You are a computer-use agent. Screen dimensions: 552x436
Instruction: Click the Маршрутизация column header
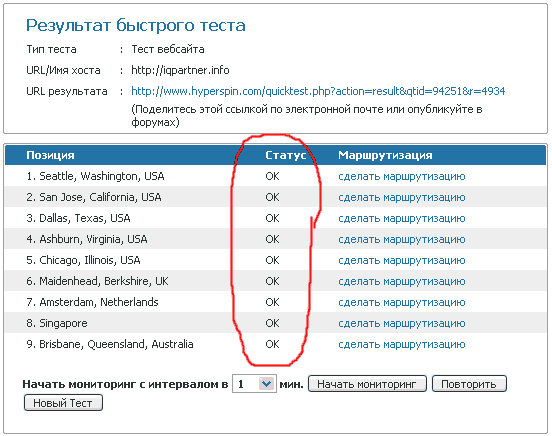pyautogui.click(x=385, y=155)
